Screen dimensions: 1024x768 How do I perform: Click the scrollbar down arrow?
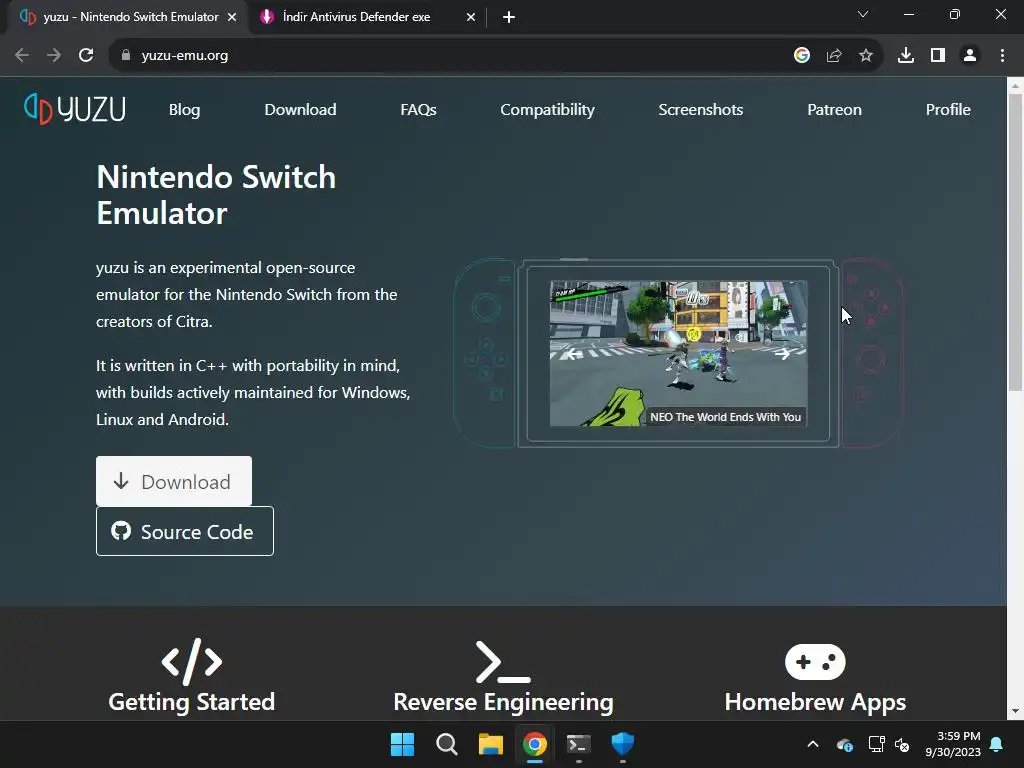pyautogui.click(x=1015, y=711)
